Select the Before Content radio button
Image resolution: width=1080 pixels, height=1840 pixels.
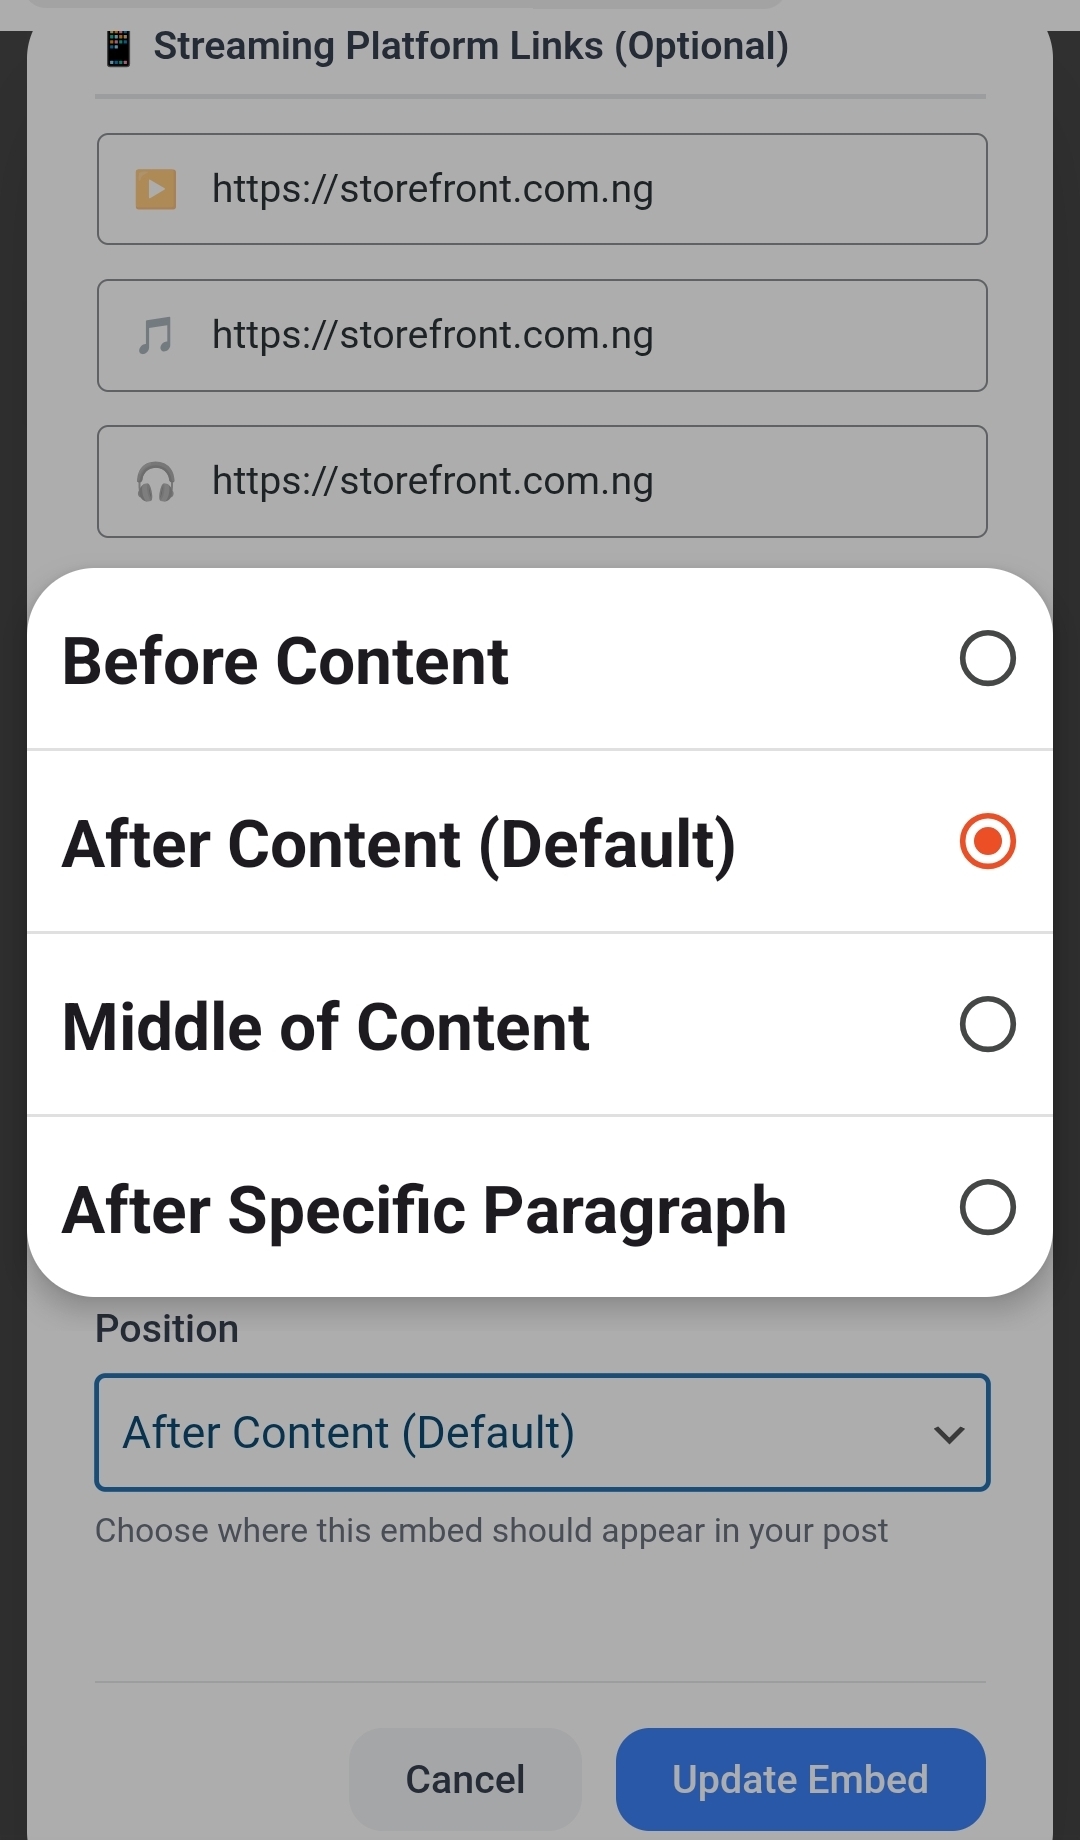pos(988,658)
